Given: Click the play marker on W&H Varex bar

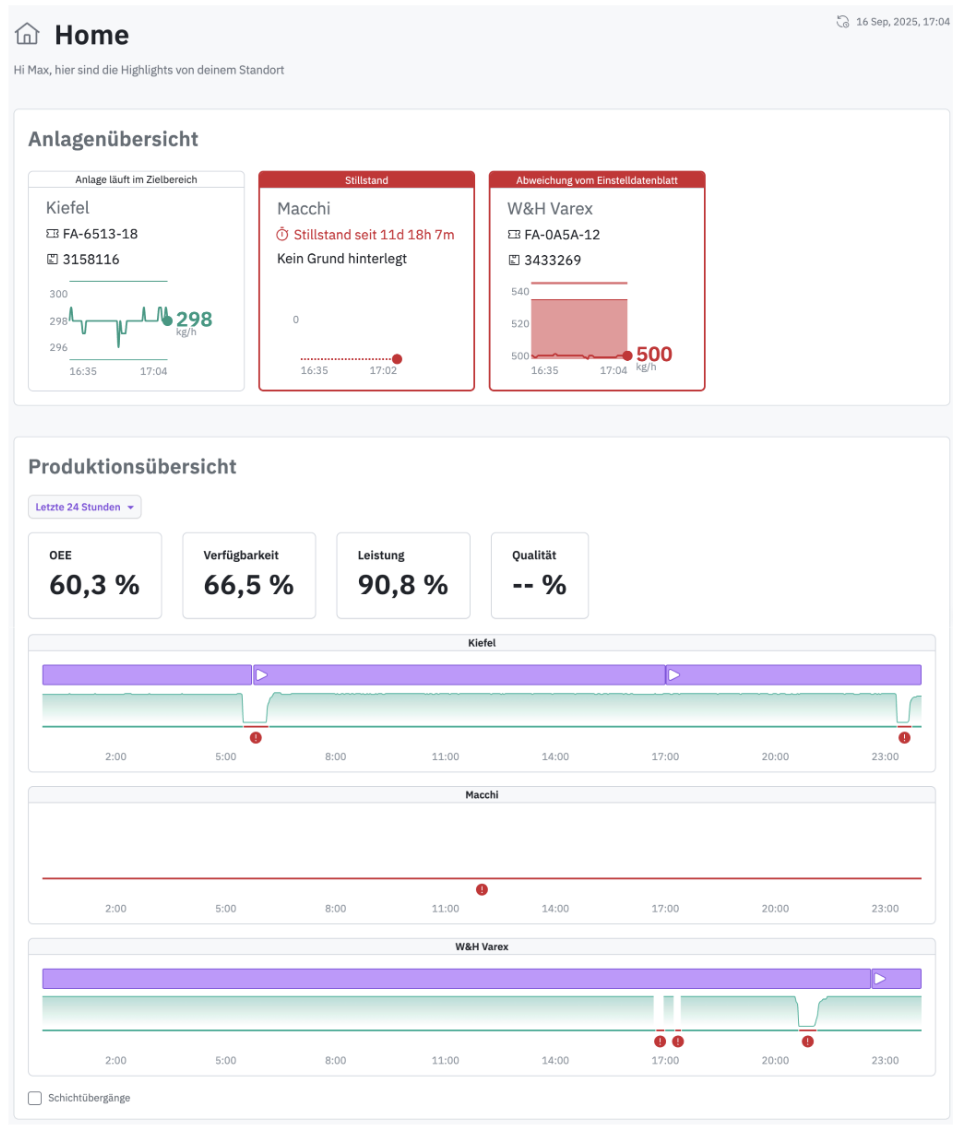Looking at the screenshot, I should click(x=880, y=979).
